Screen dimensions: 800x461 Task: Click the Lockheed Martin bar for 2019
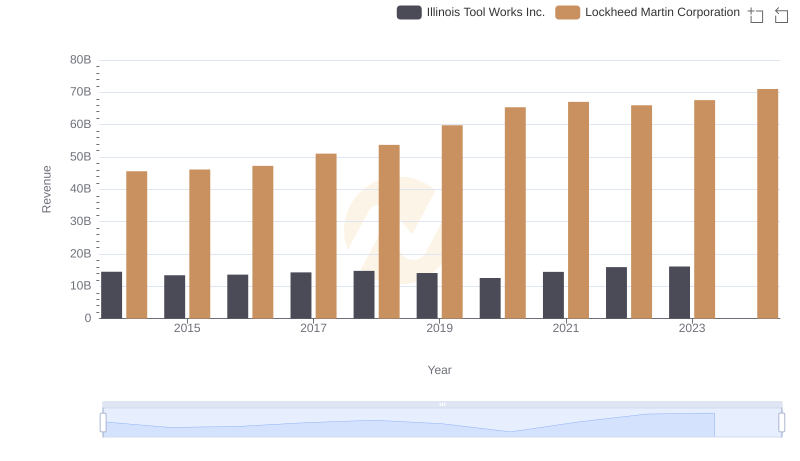(452, 222)
